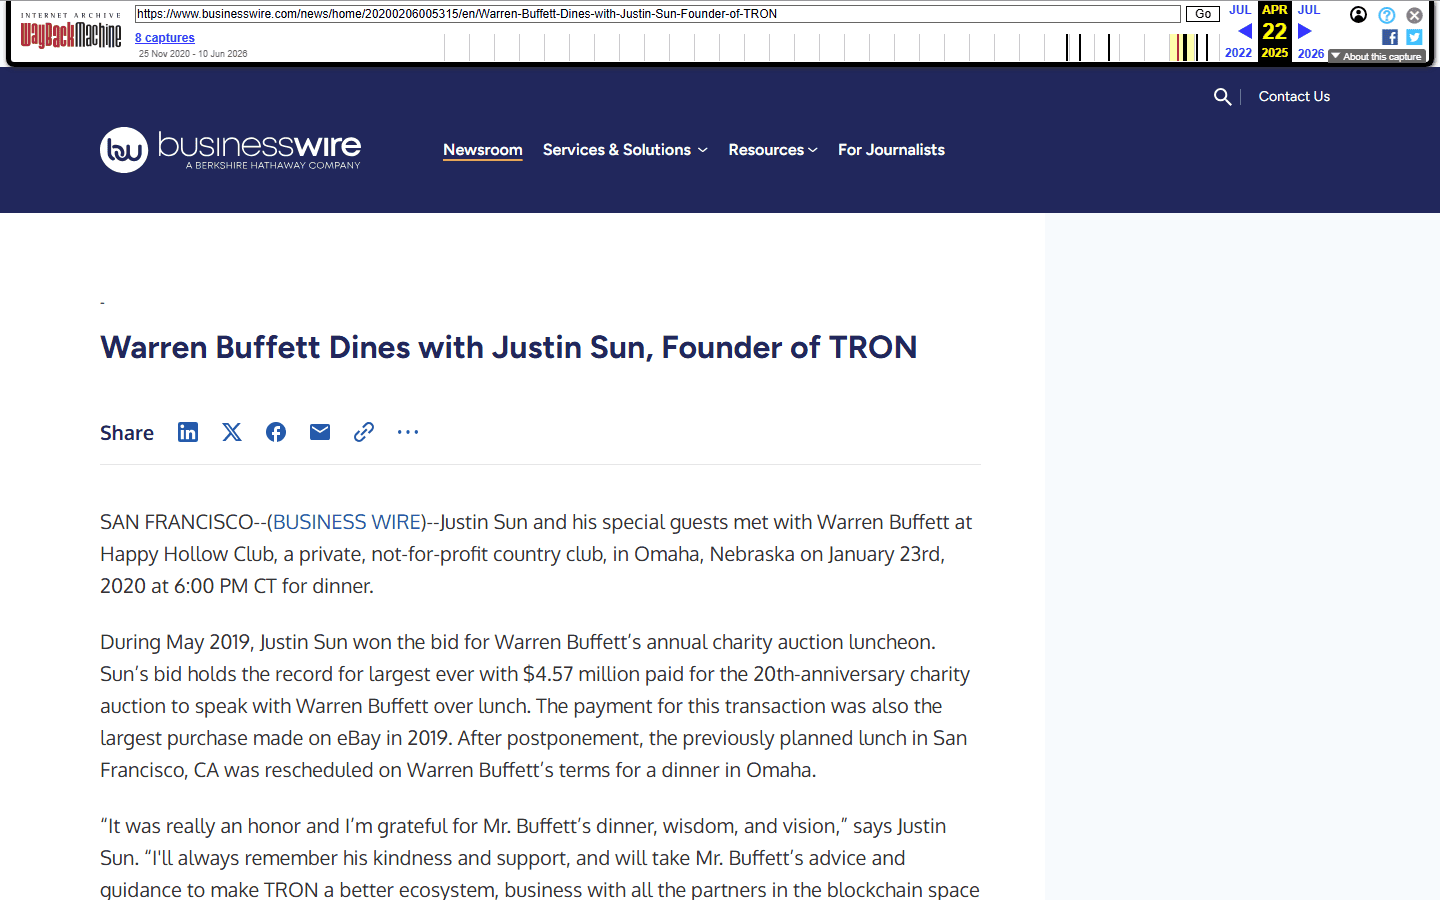Share article on Facebook icon
This screenshot has height=900, width=1440.
(276, 432)
